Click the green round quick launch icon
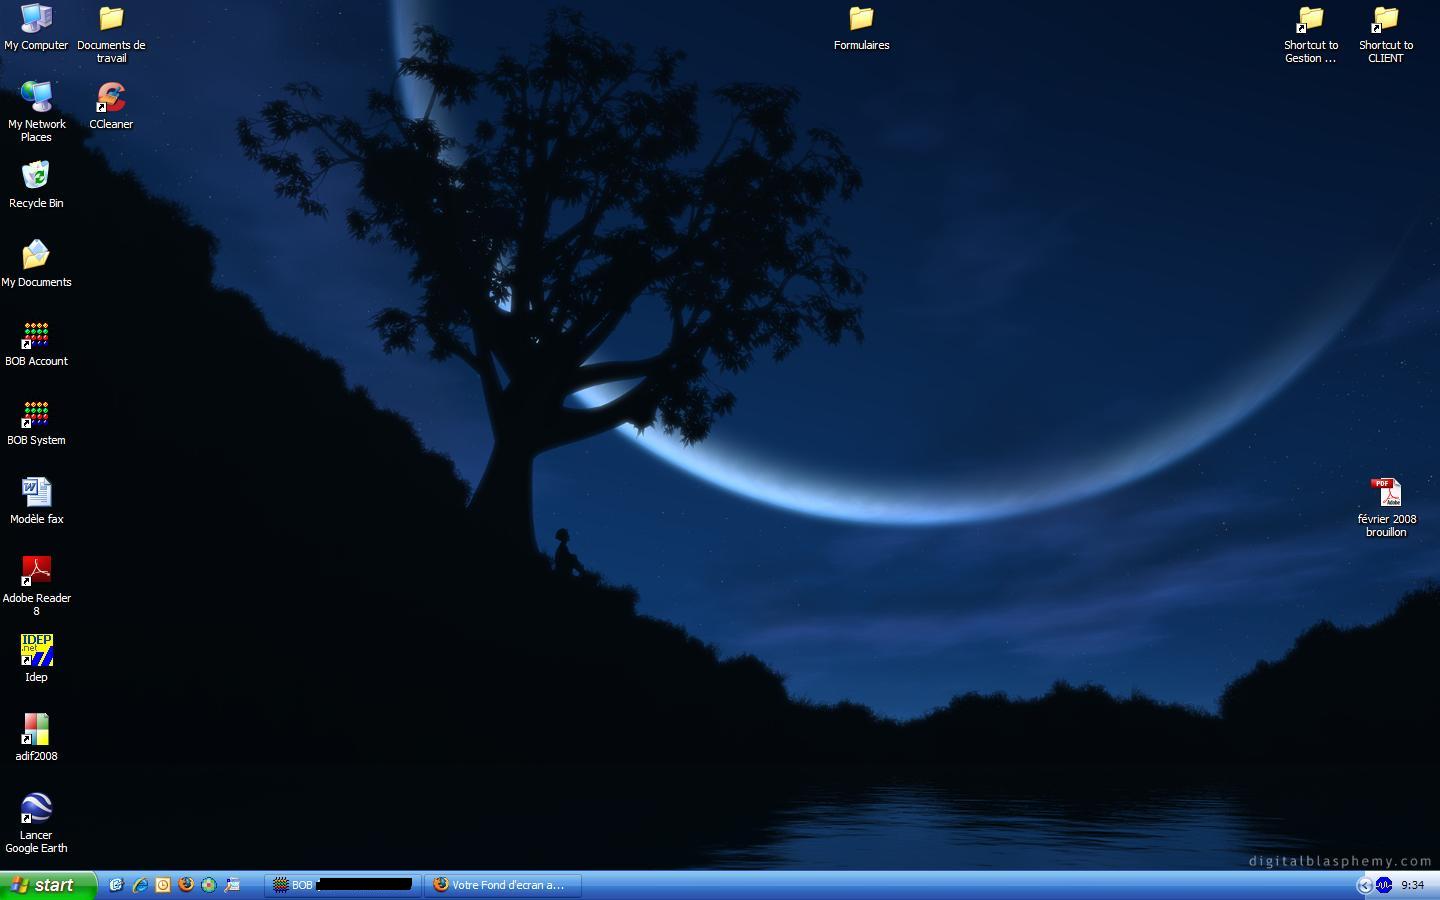Image resolution: width=1440 pixels, height=900 pixels. 209,885
